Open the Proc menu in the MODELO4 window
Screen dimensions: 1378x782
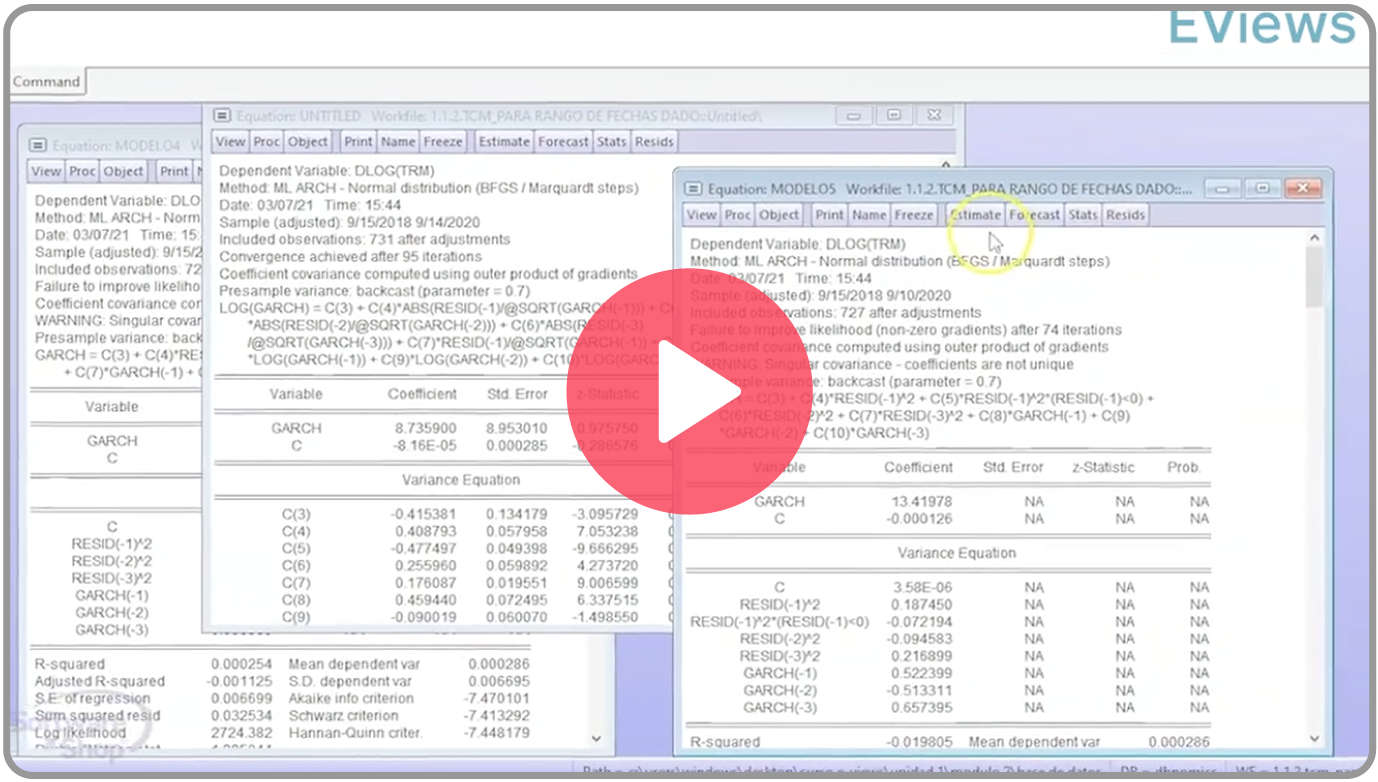pyautogui.click(x=82, y=172)
